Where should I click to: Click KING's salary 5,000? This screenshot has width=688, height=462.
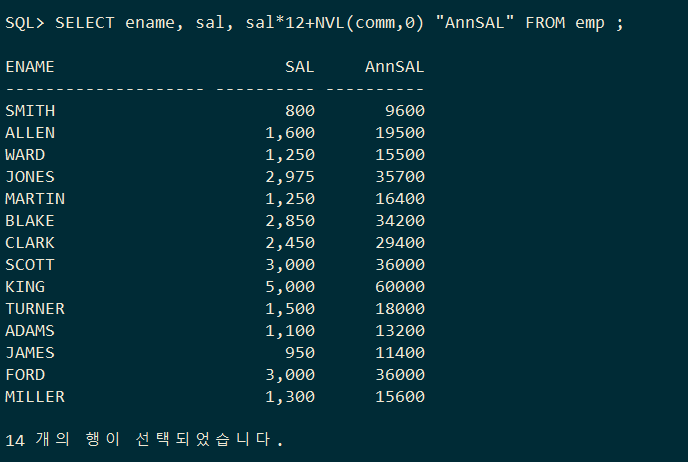click(290, 287)
